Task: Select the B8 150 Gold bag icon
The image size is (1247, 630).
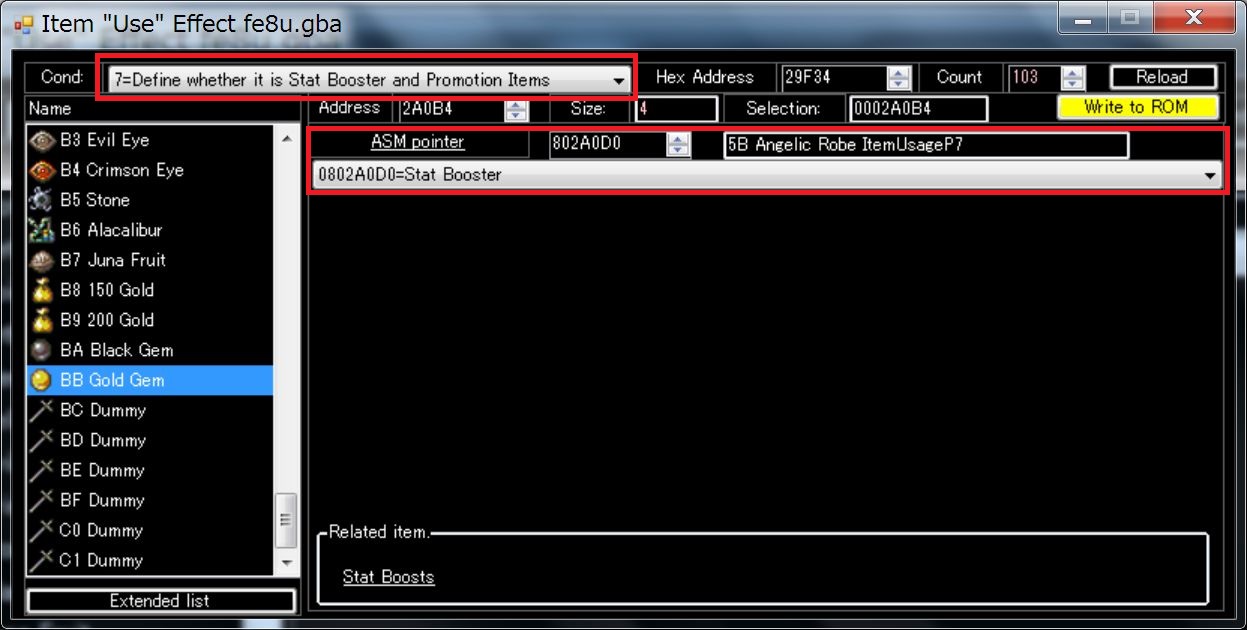Action: (x=43, y=290)
